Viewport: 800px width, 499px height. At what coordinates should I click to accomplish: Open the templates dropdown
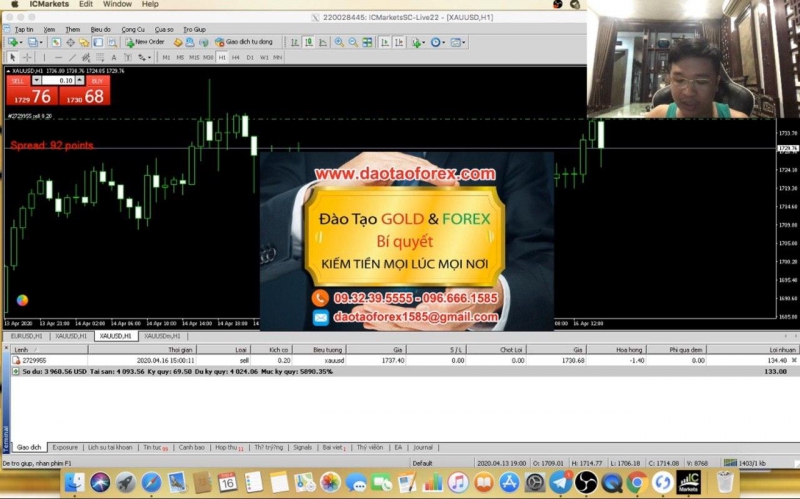pos(458,42)
